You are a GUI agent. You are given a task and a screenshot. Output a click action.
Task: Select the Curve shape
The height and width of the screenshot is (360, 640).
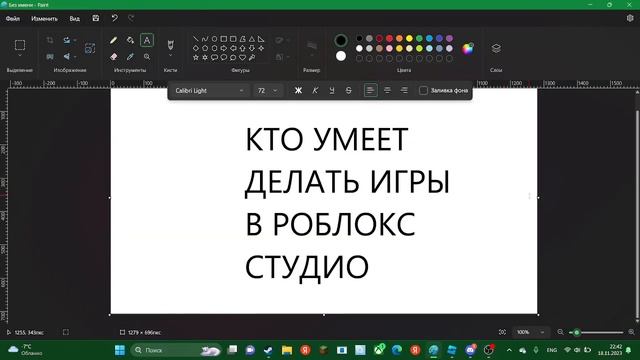pyautogui.click(x=205, y=39)
